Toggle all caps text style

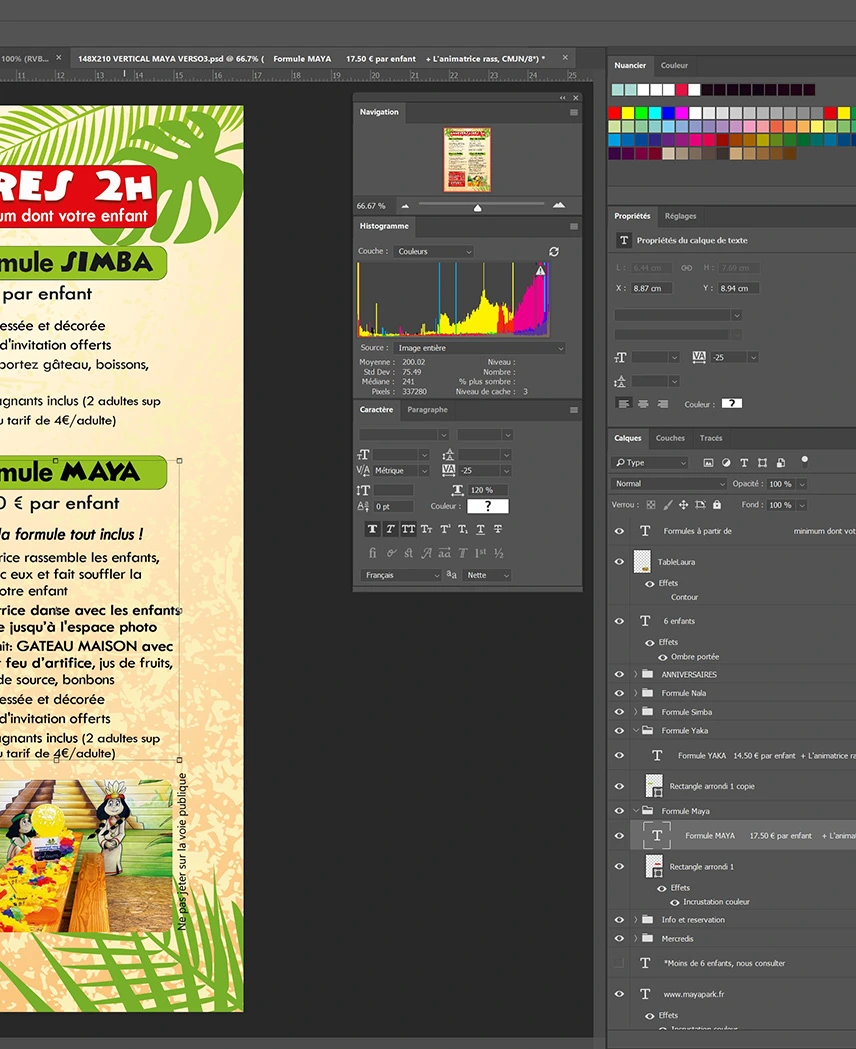(x=408, y=529)
